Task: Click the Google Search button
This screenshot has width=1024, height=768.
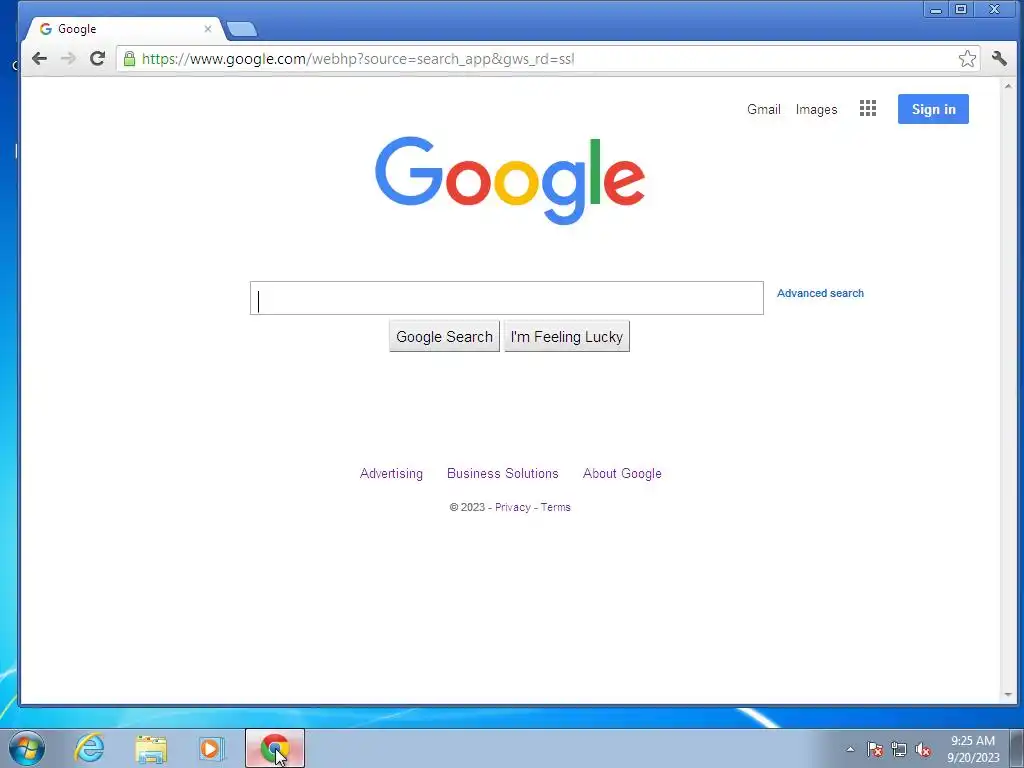Action: 444,336
